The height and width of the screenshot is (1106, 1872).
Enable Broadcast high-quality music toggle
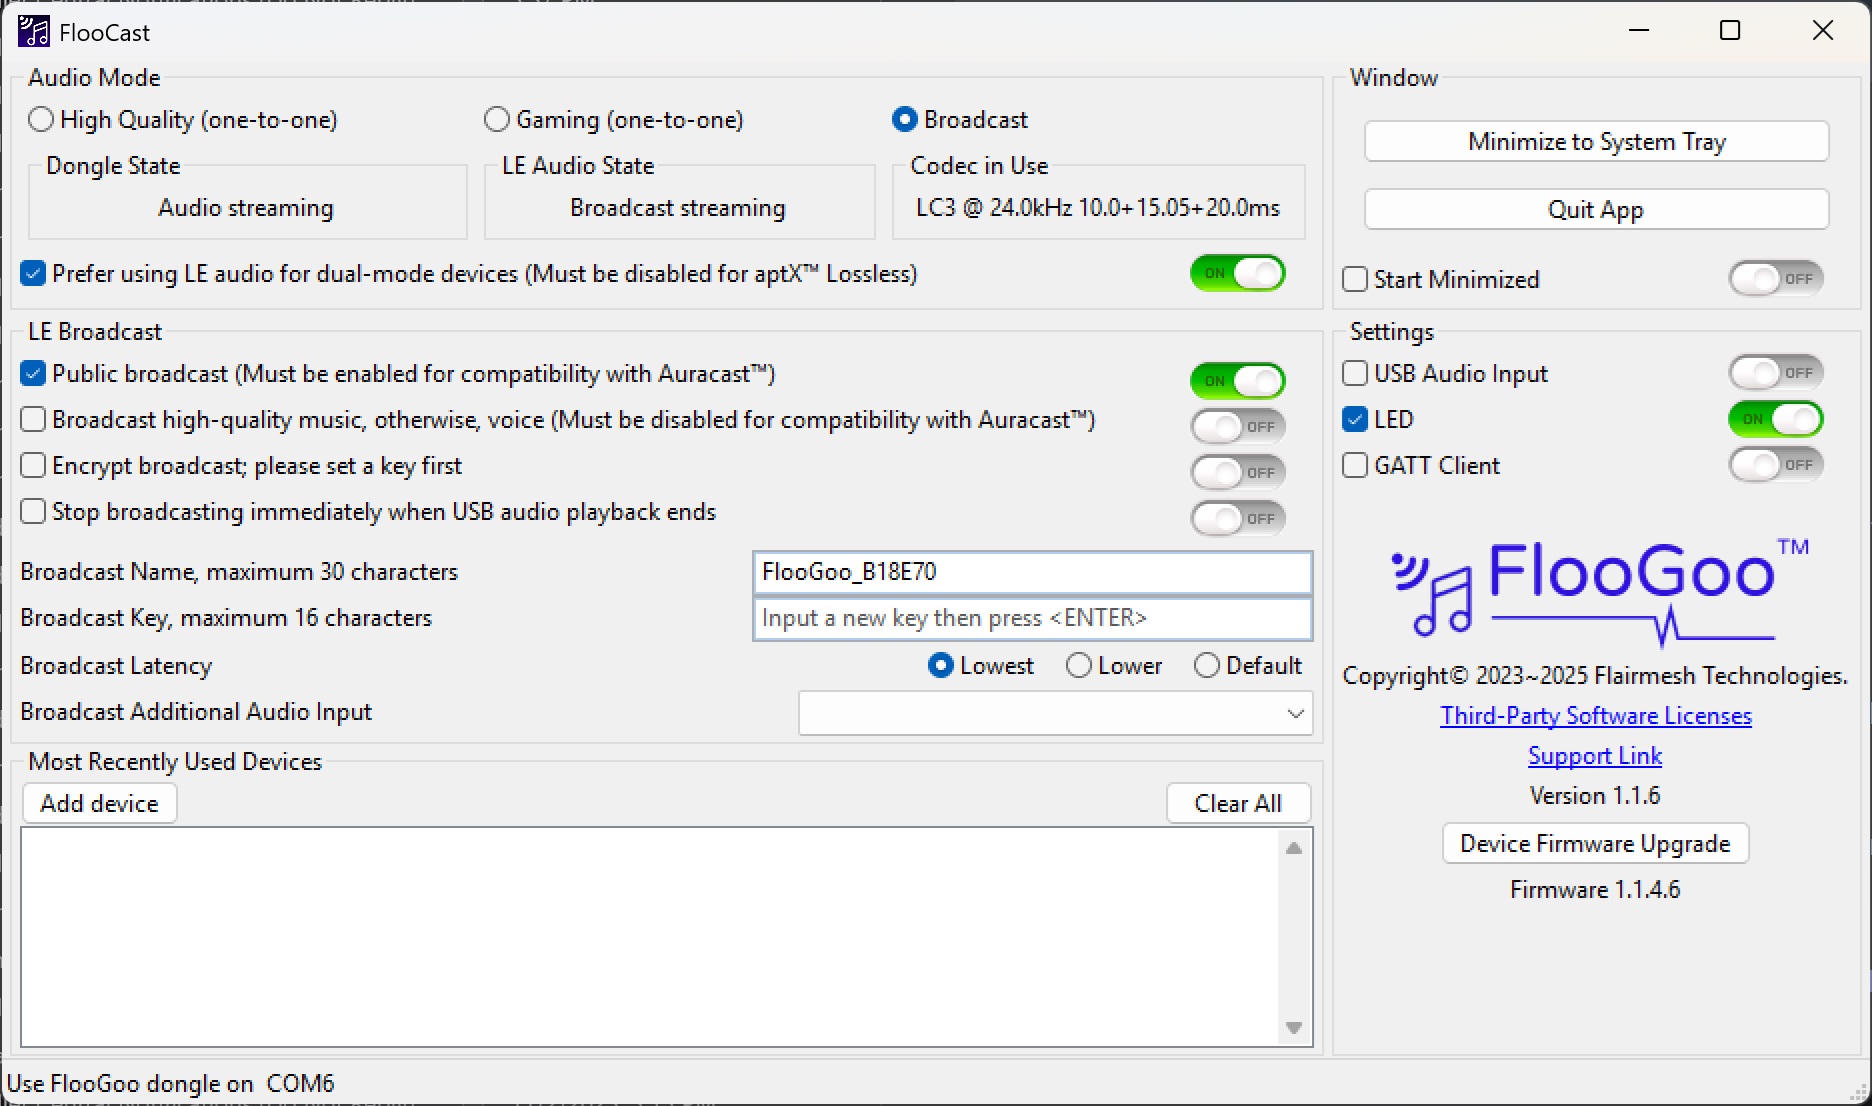coord(1237,426)
